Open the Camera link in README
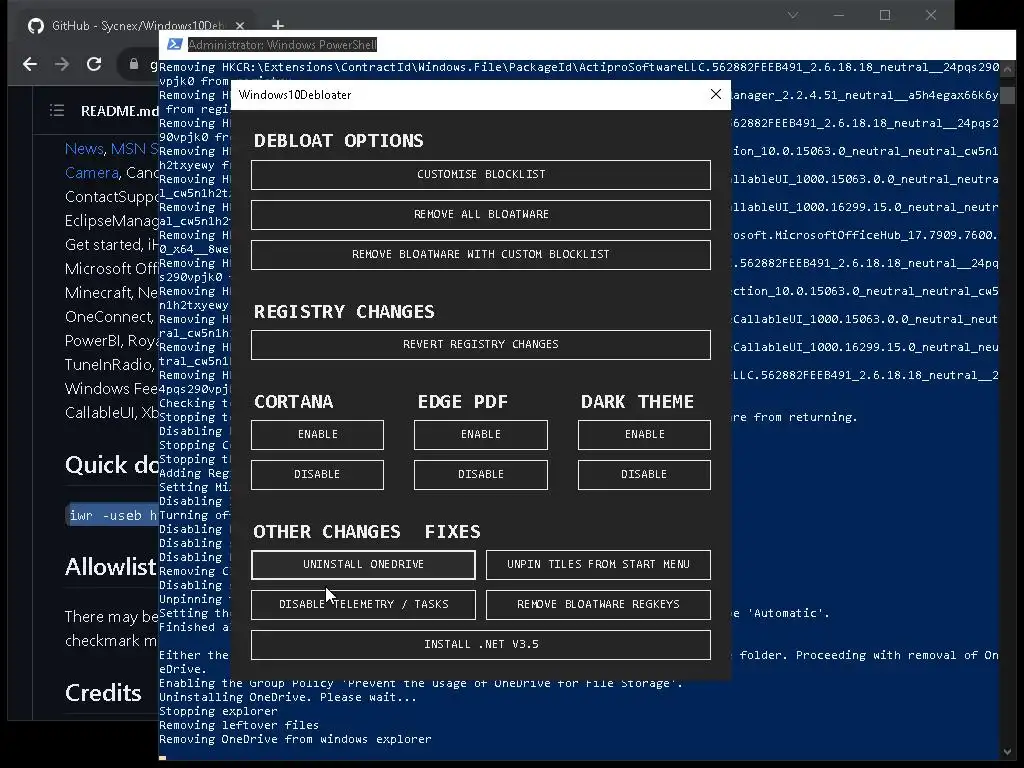 pyautogui.click(x=91, y=173)
